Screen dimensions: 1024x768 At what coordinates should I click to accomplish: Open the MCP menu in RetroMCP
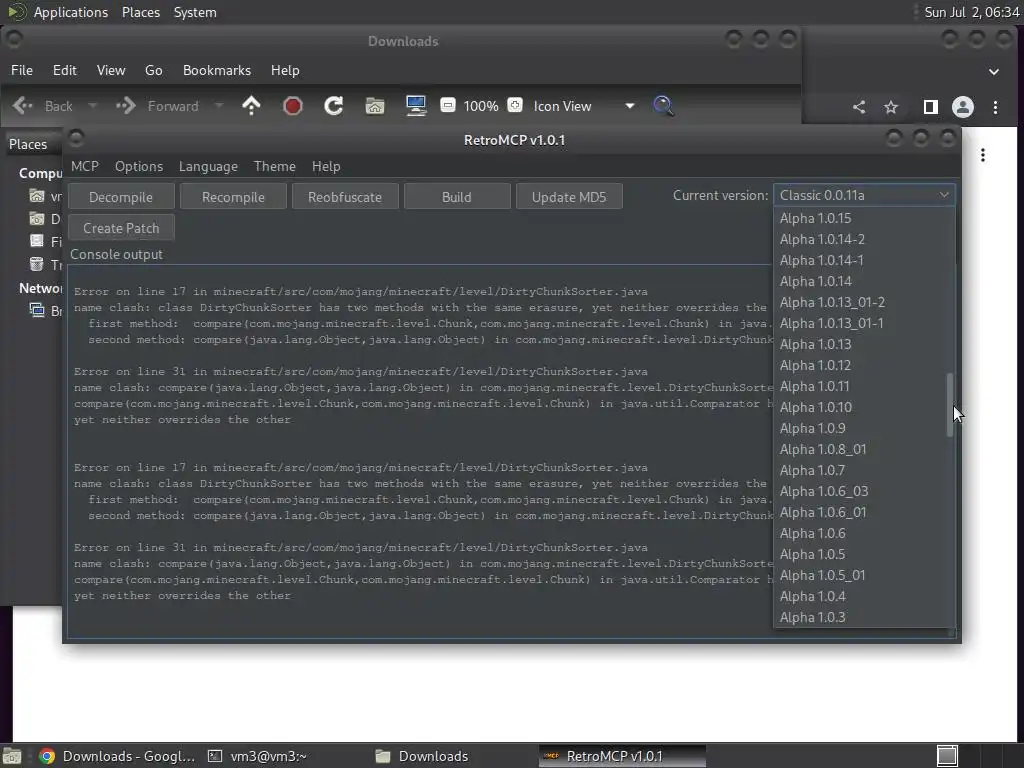coord(85,166)
